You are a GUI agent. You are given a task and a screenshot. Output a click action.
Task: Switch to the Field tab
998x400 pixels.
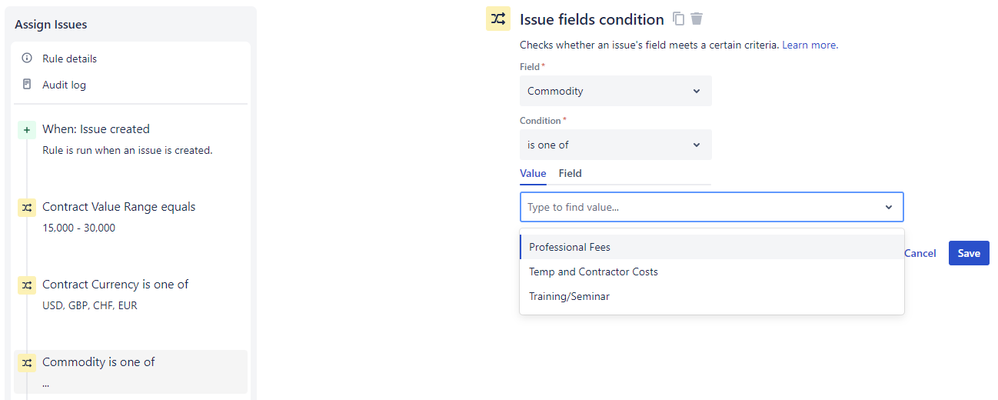(x=570, y=174)
